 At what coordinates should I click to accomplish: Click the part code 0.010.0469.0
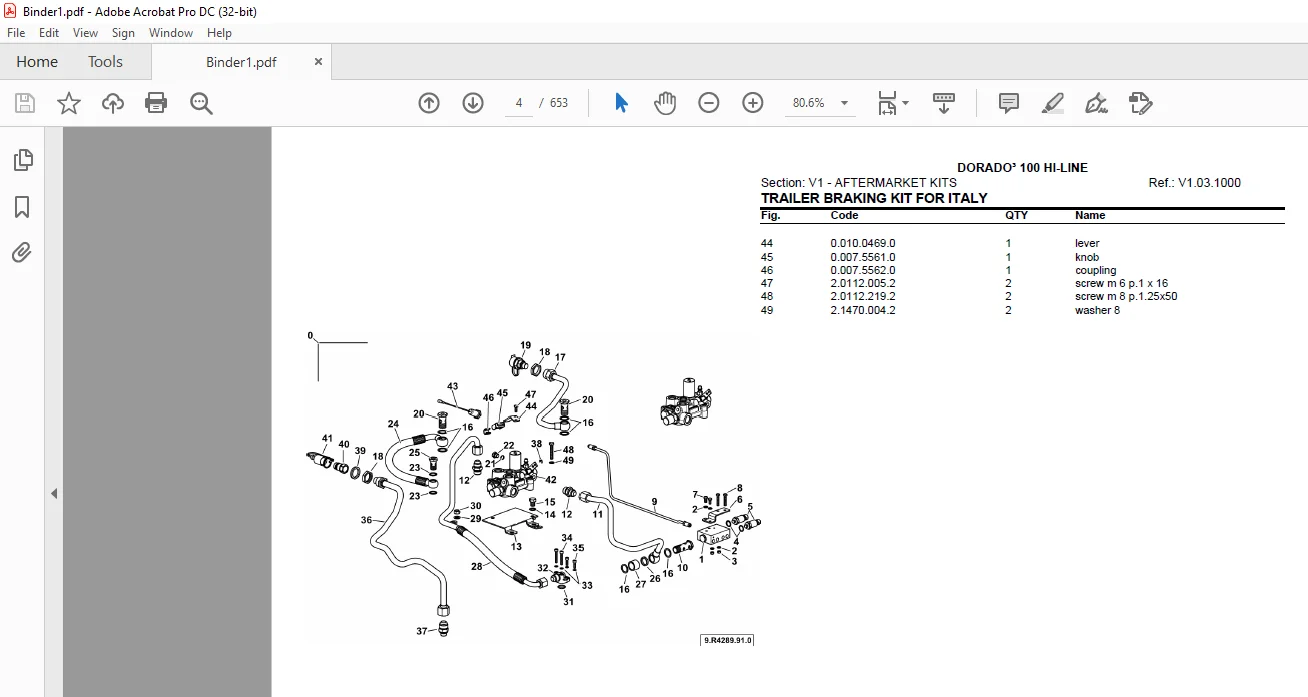[863, 243]
